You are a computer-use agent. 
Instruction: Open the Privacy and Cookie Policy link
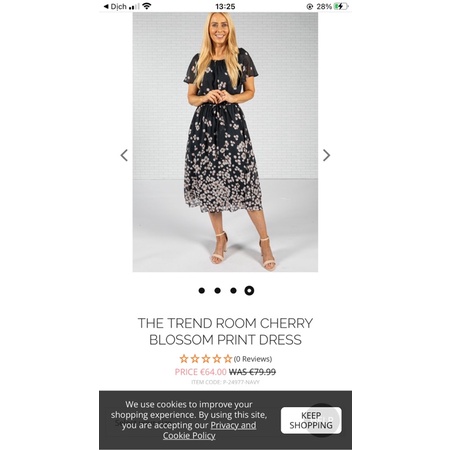209,430
